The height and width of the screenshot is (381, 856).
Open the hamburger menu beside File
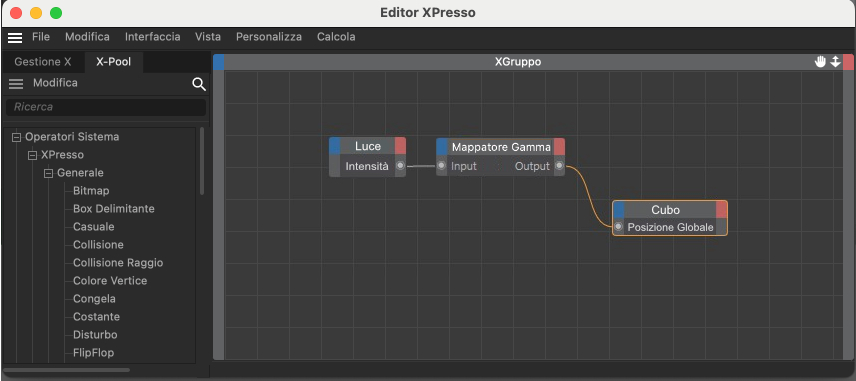(x=15, y=37)
